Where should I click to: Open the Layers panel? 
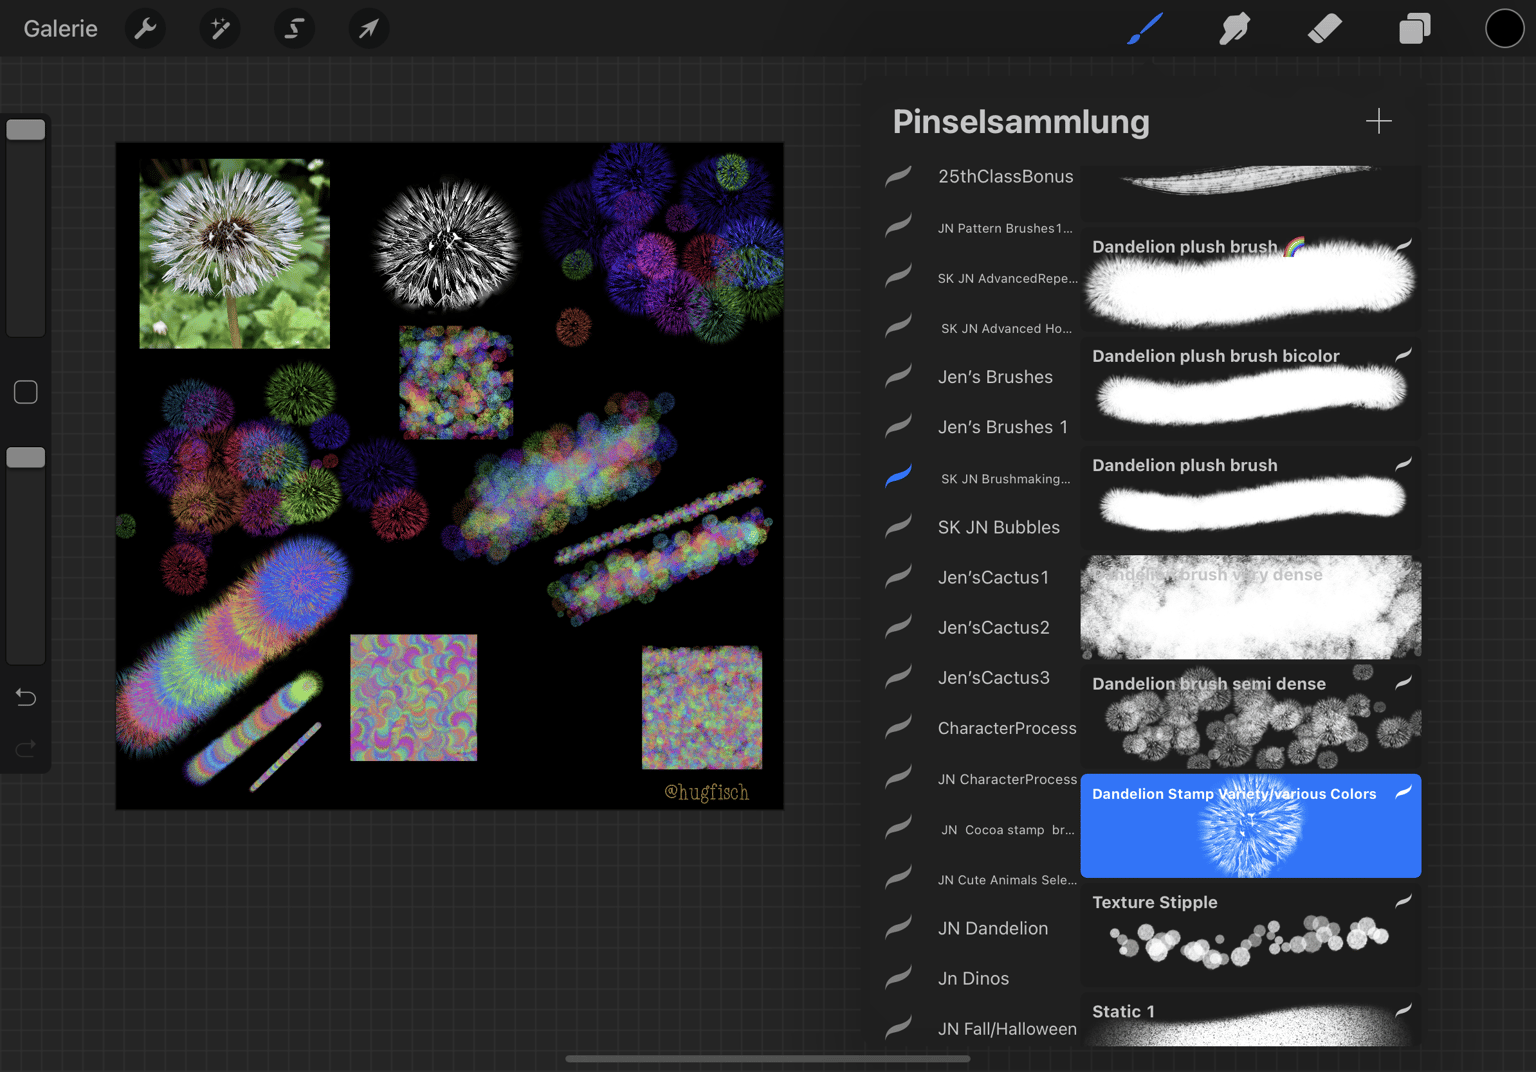point(1414,28)
